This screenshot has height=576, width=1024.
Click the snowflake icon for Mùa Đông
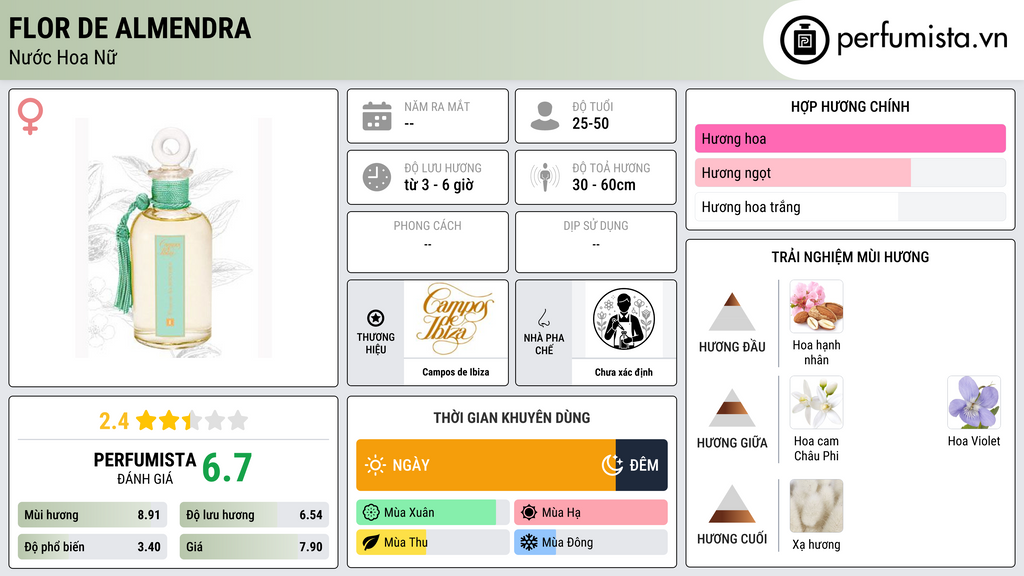click(x=528, y=542)
